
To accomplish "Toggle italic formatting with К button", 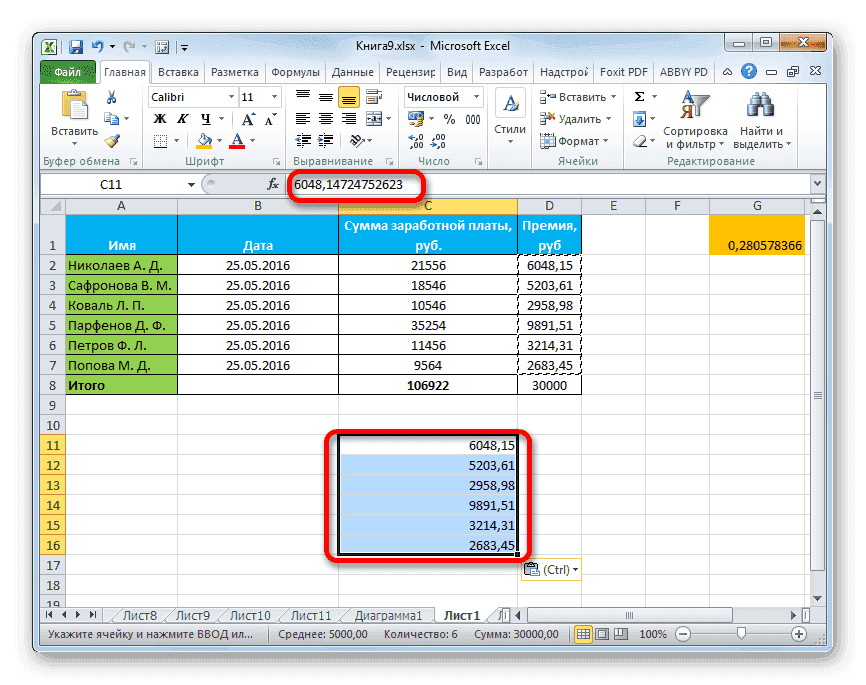I will [182, 118].
